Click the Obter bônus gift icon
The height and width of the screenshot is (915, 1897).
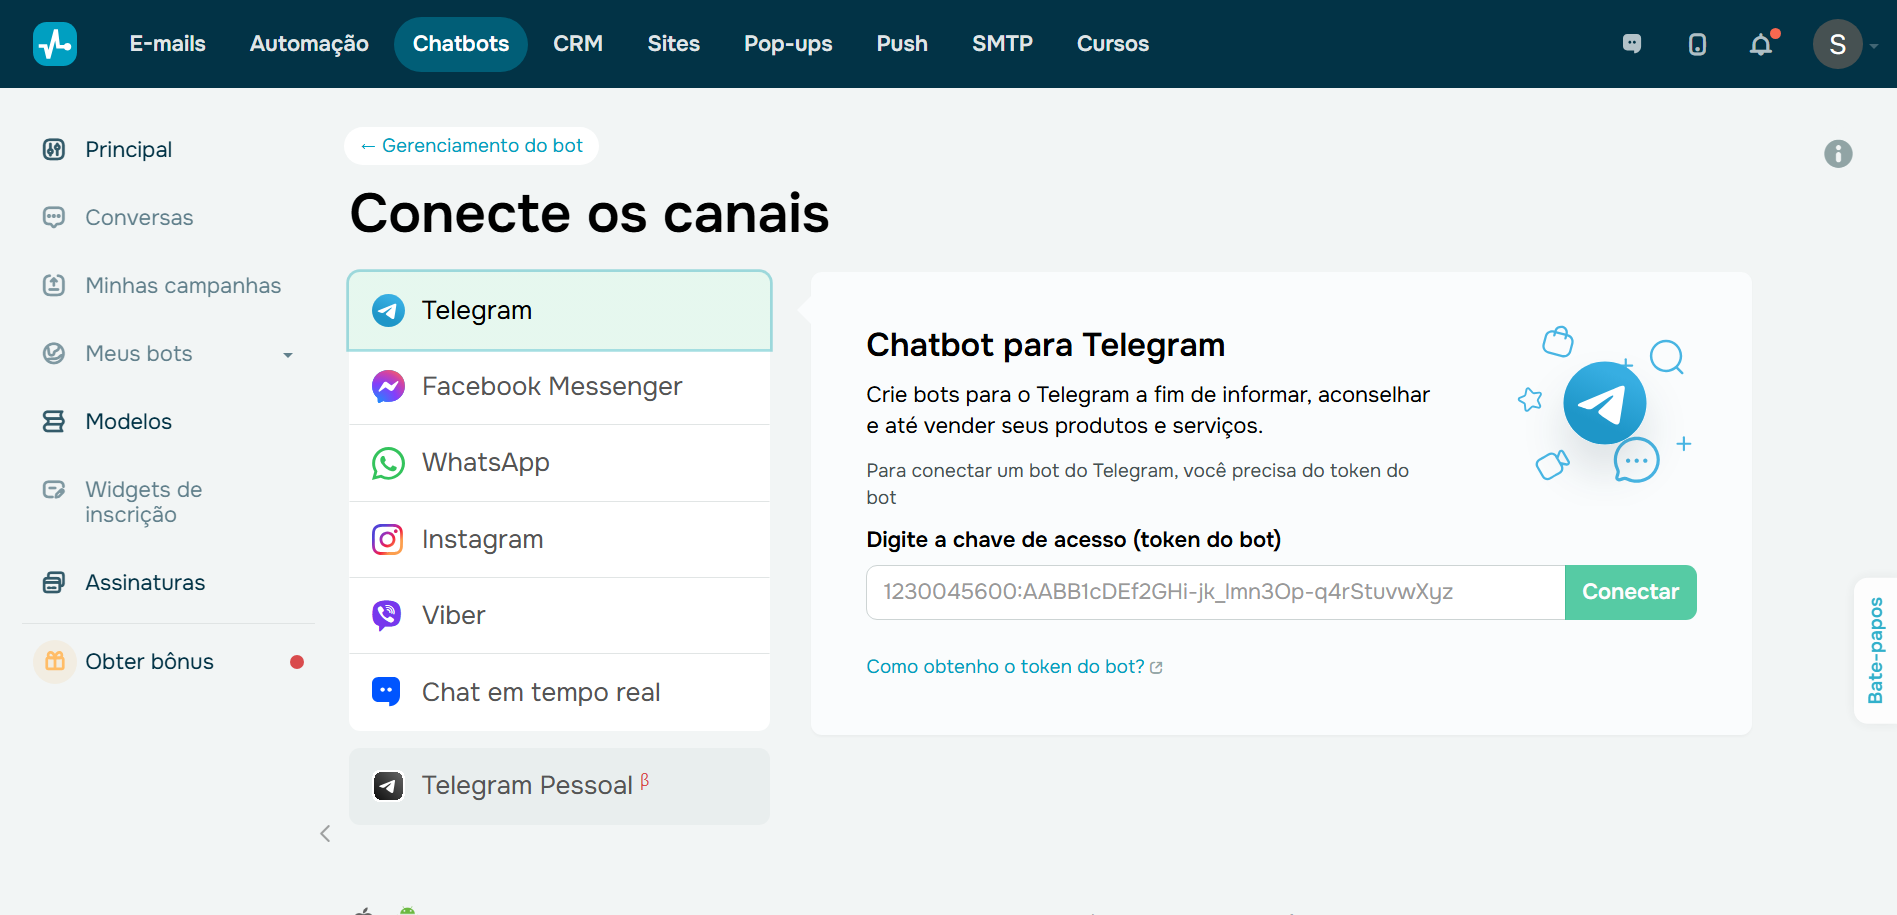click(55, 661)
